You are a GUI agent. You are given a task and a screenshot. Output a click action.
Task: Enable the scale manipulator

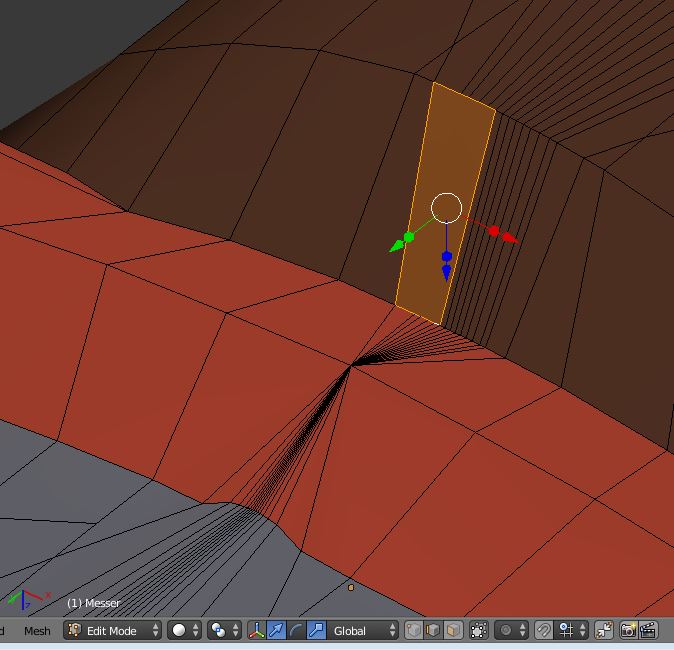coord(316,630)
